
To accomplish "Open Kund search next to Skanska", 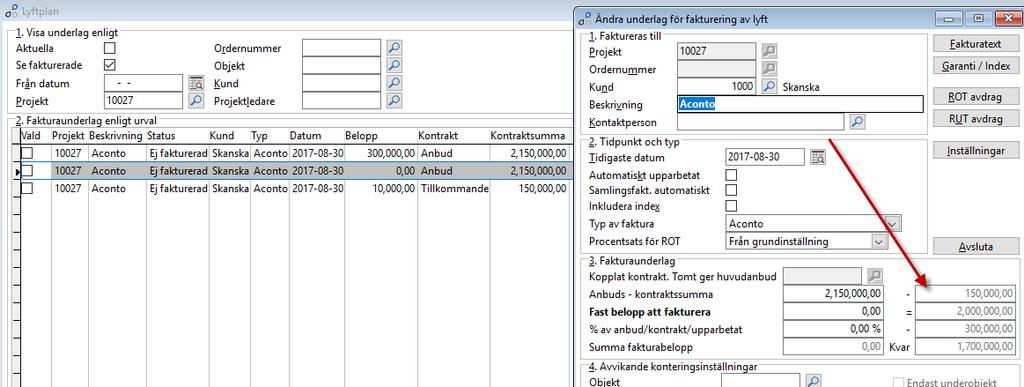I will 770,86.
